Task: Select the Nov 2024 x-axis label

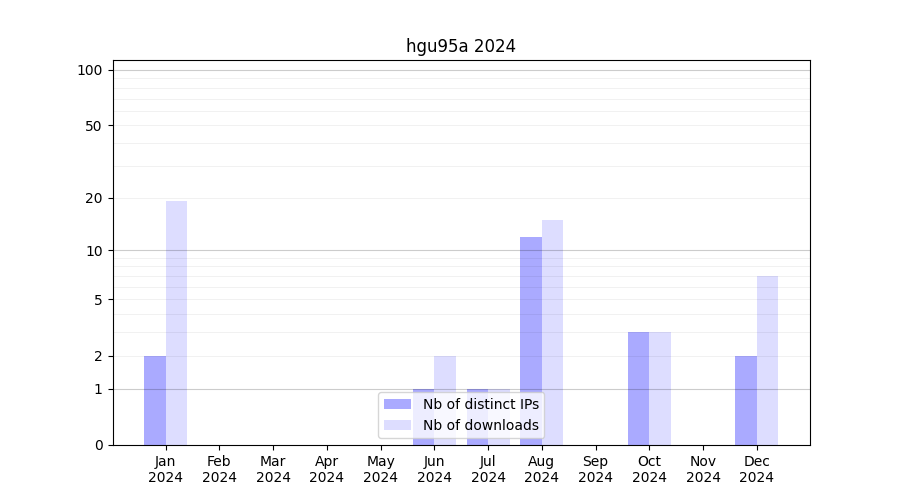Action: coord(703,469)
